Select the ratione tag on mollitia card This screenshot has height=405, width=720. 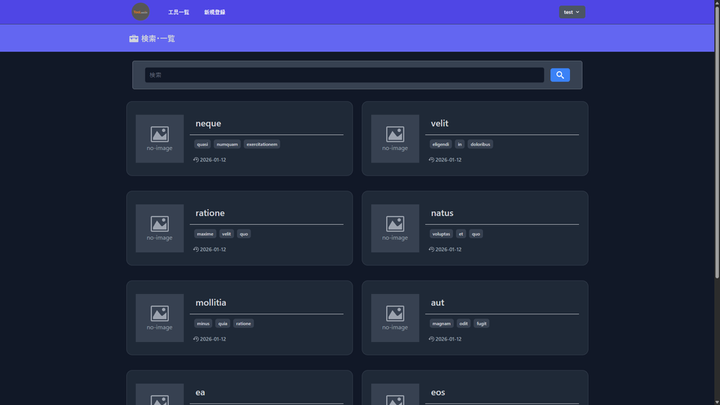243,323
